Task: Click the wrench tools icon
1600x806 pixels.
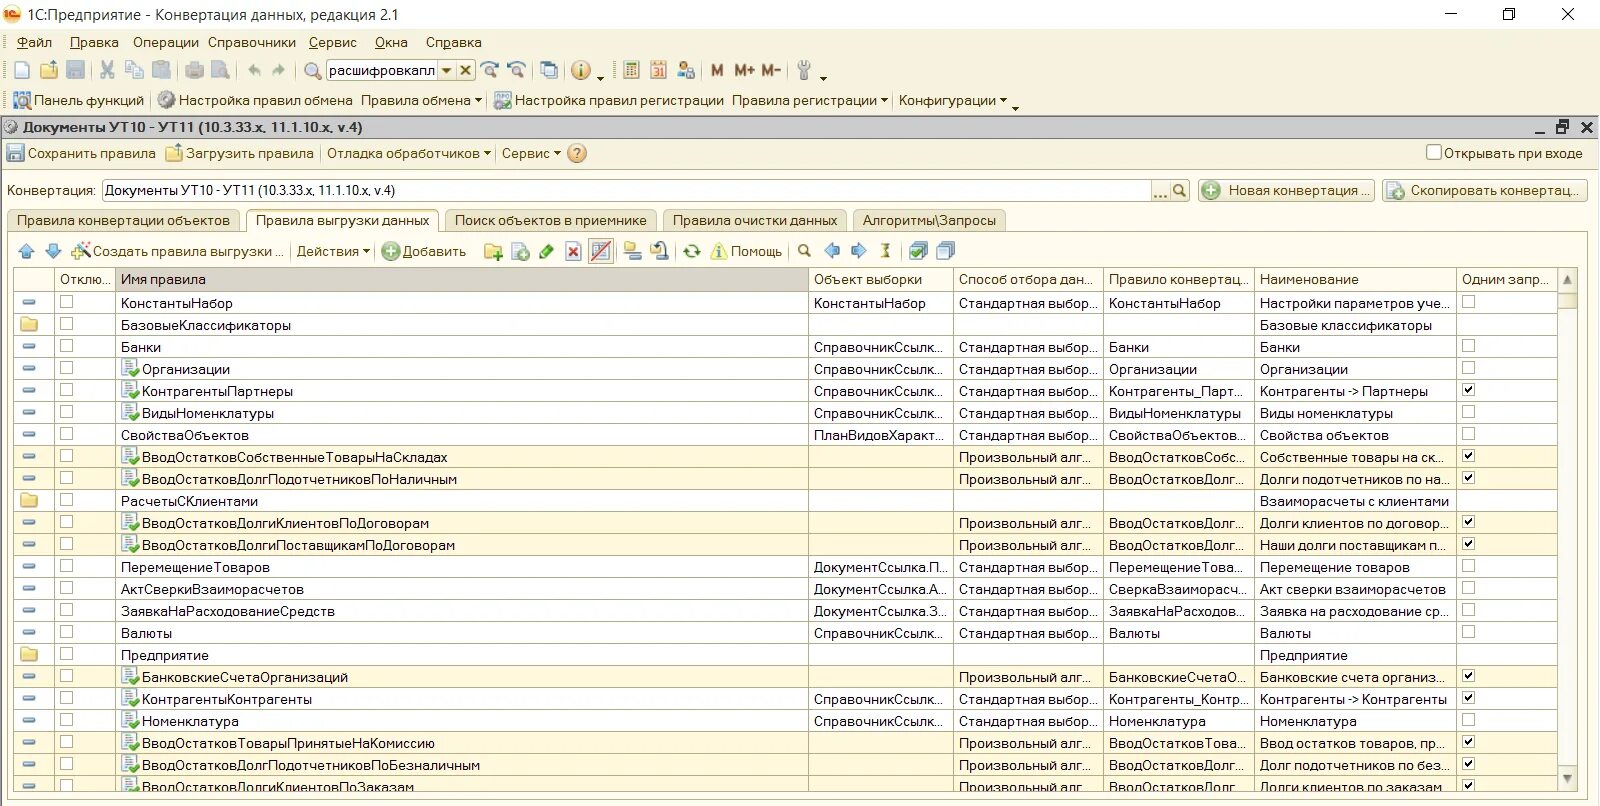Action: point(803,70)
